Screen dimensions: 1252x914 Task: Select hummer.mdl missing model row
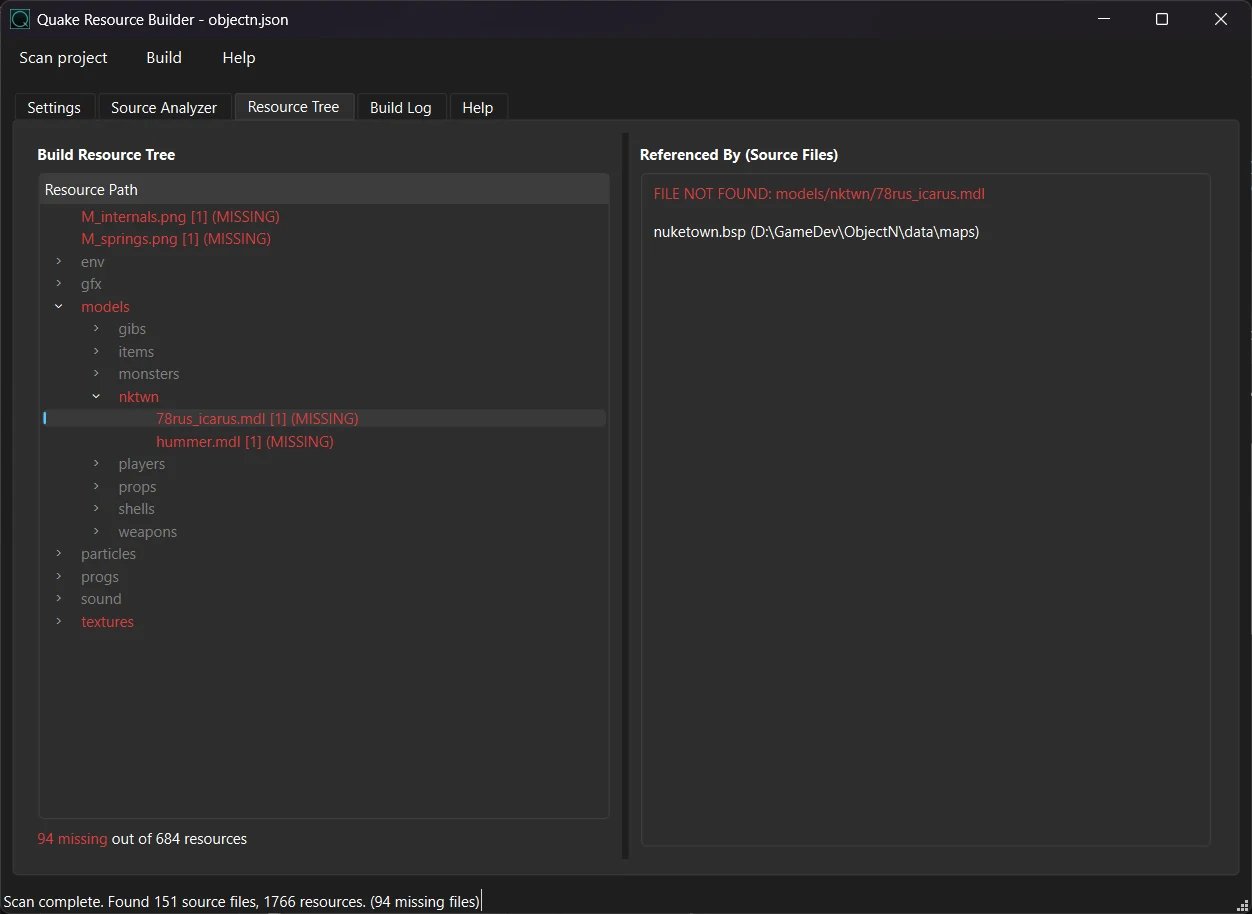click(x=245, y=442)
